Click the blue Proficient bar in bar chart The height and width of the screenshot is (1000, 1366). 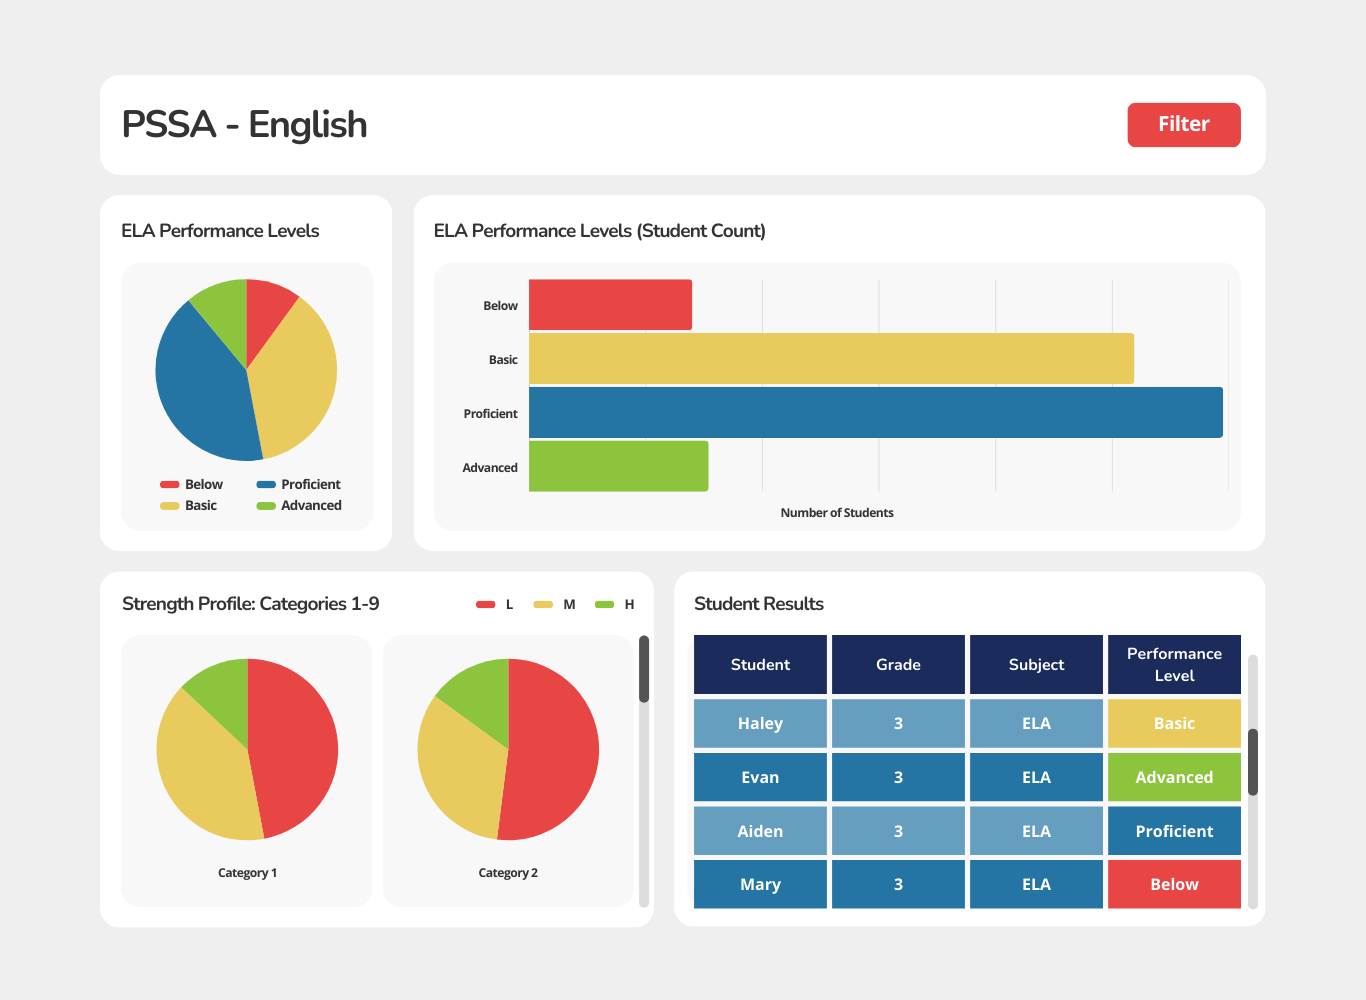pyautogui.click(x=876, y=412)
